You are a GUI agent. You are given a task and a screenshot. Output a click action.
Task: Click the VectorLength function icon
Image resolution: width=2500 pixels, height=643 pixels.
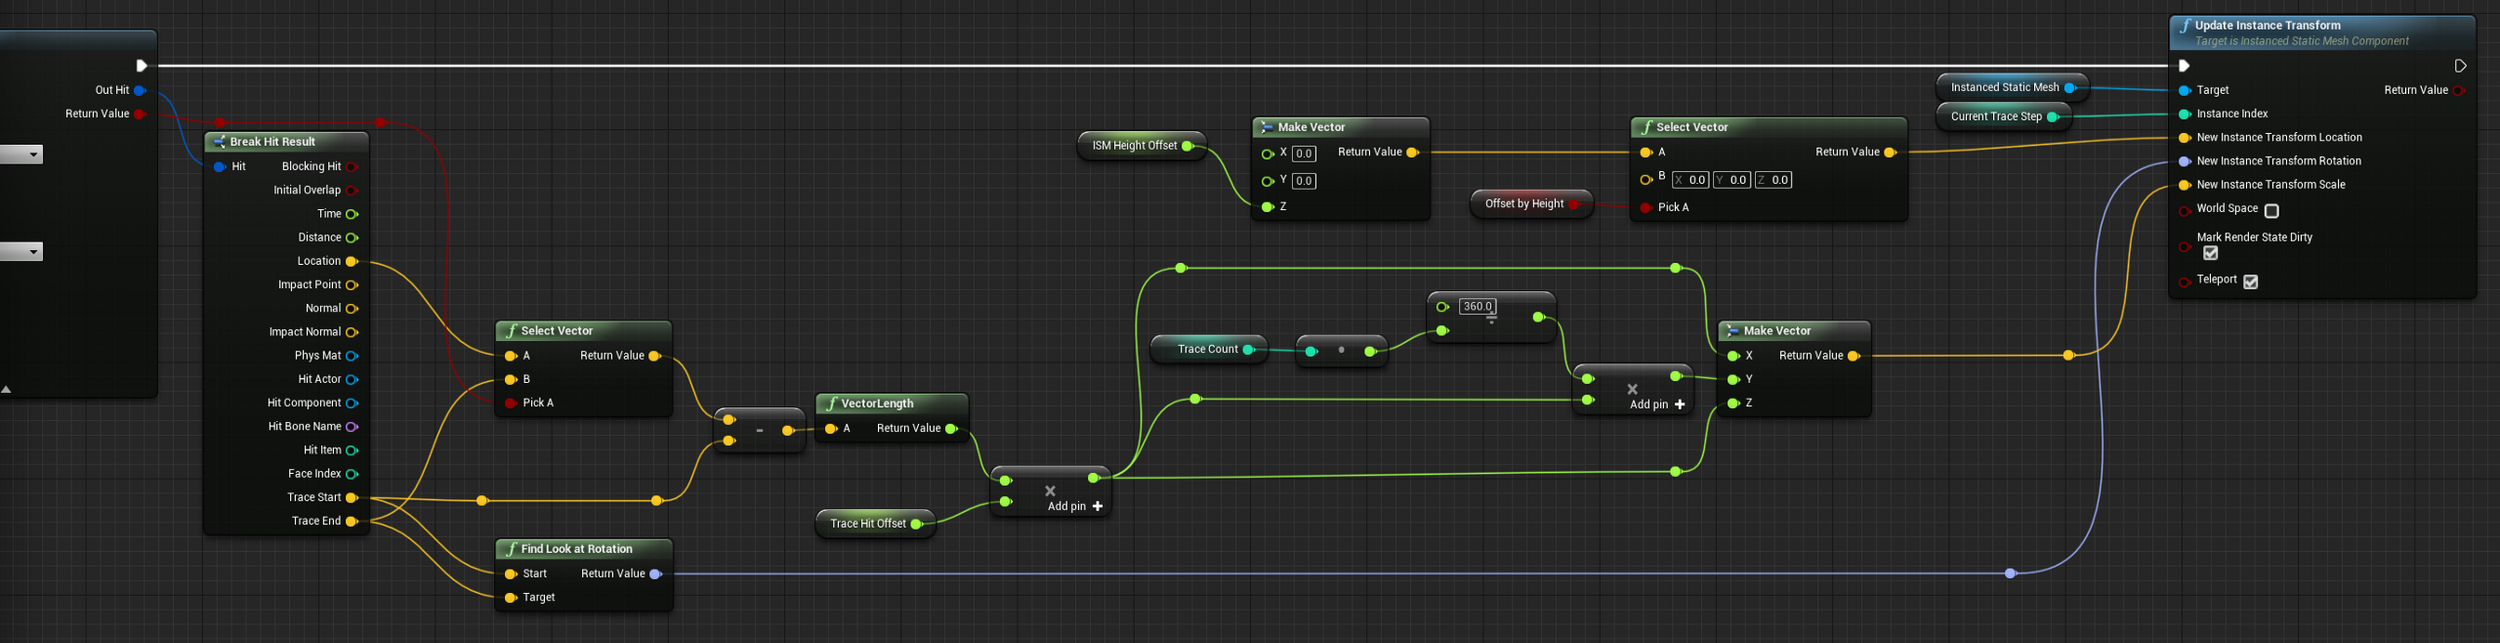coord(831,404)
